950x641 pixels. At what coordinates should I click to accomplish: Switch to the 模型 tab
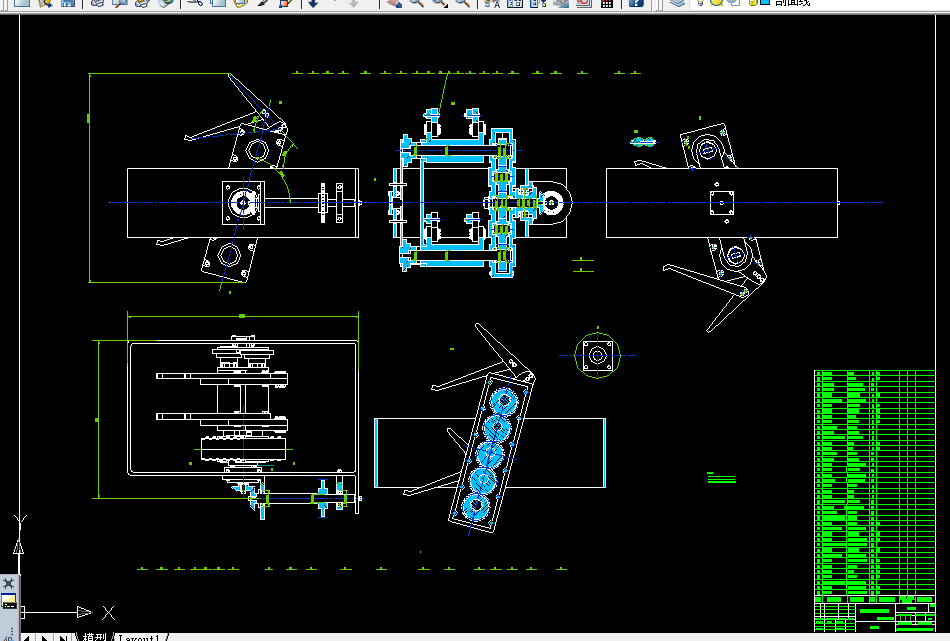coord(95,637)
